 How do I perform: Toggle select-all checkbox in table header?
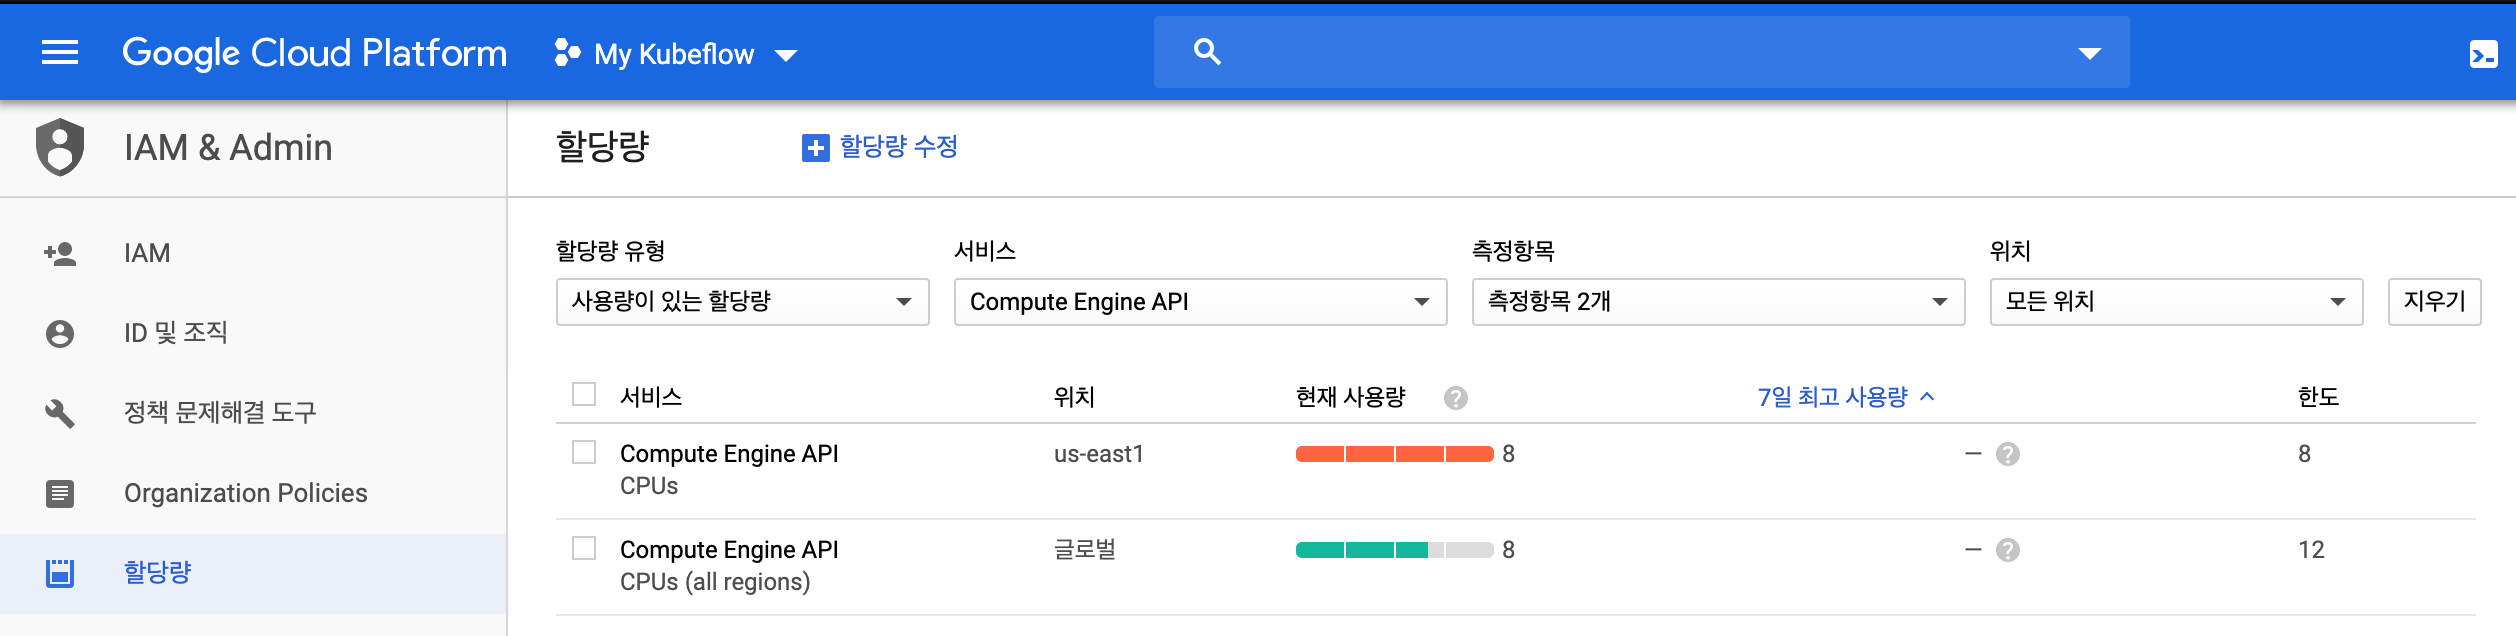click(584, 394)
